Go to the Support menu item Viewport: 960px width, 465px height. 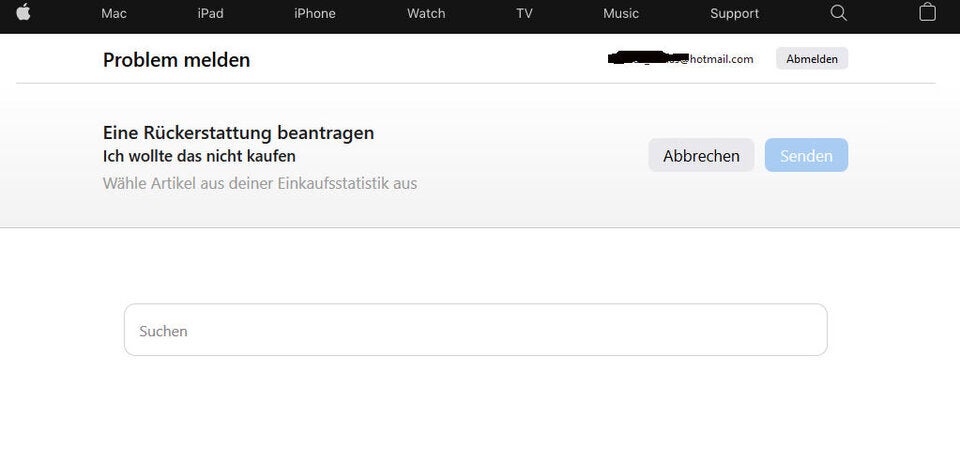click(734, 13)
